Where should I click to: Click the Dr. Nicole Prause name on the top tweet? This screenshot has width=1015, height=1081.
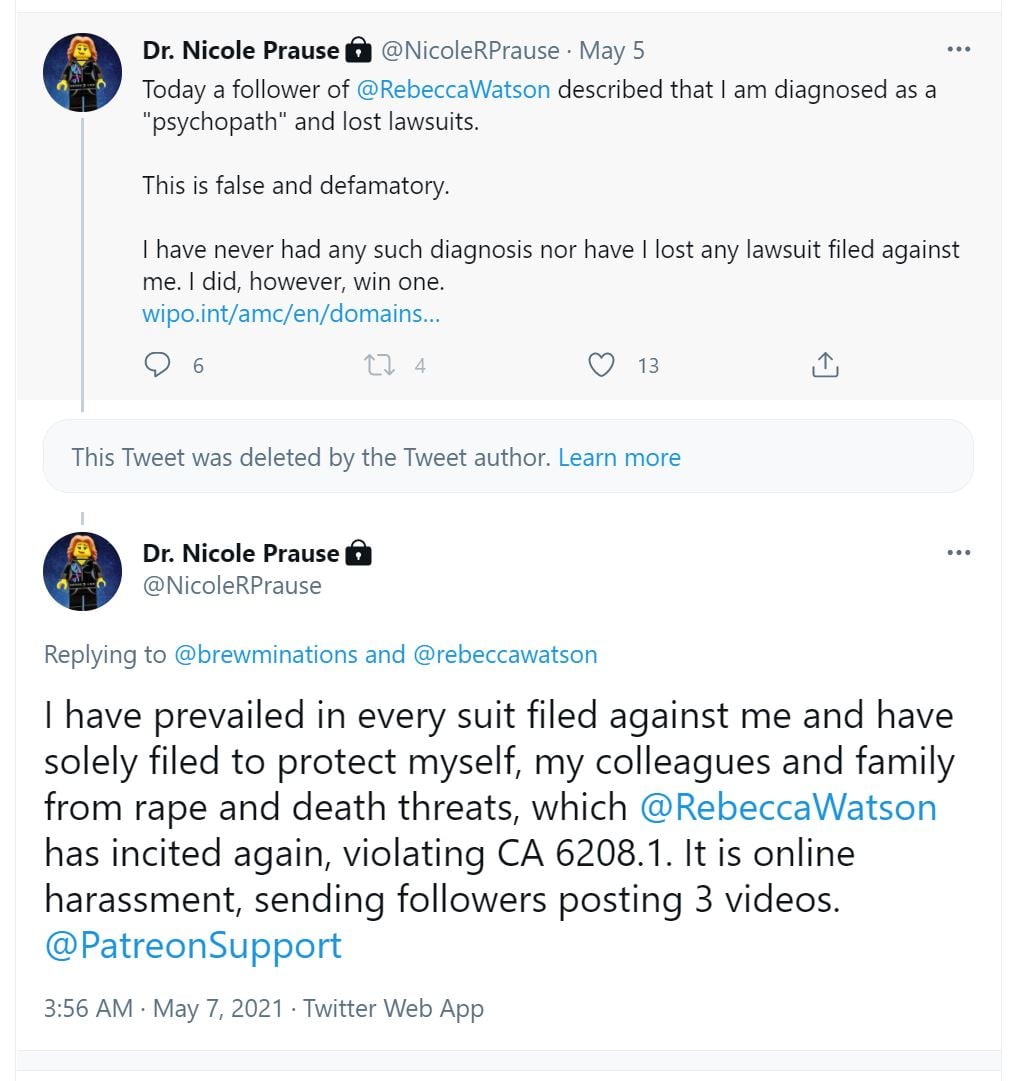coord(241,50)
